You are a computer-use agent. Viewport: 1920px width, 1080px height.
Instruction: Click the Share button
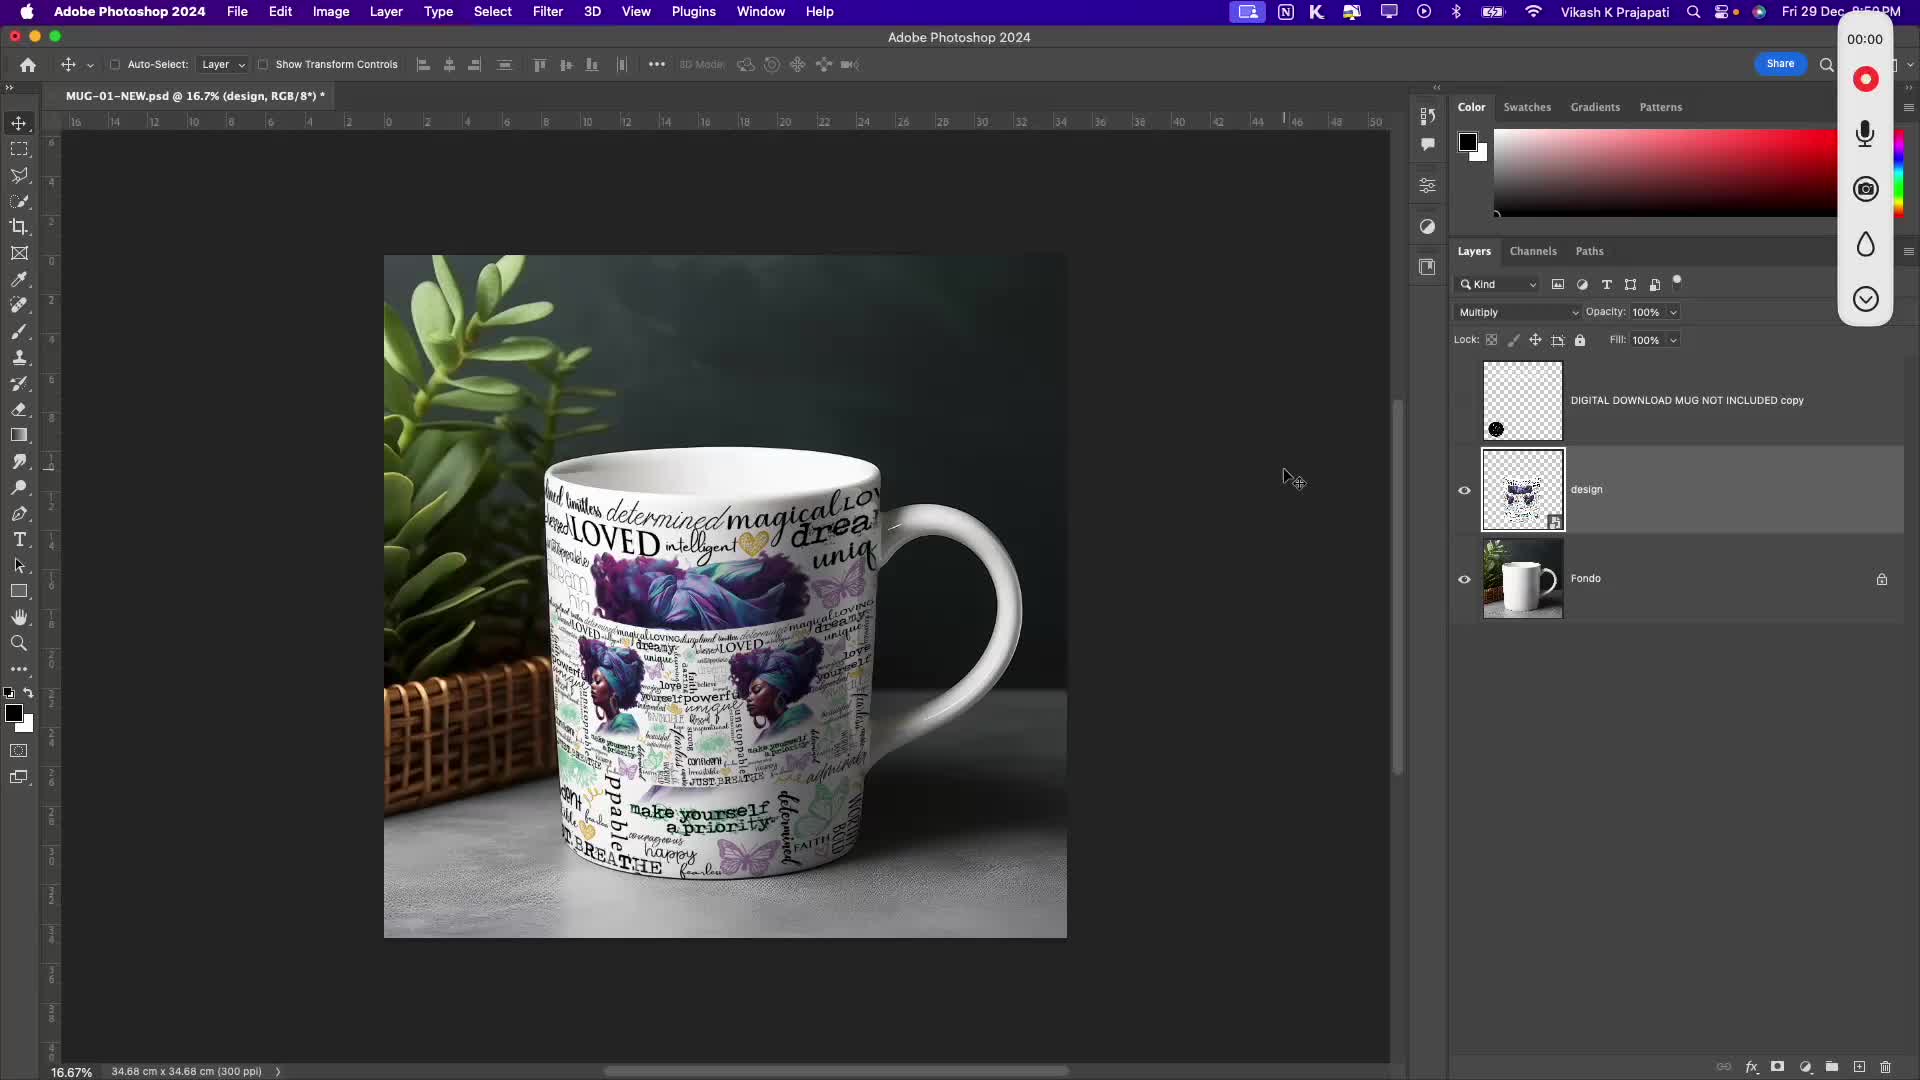coord(1780,64)
